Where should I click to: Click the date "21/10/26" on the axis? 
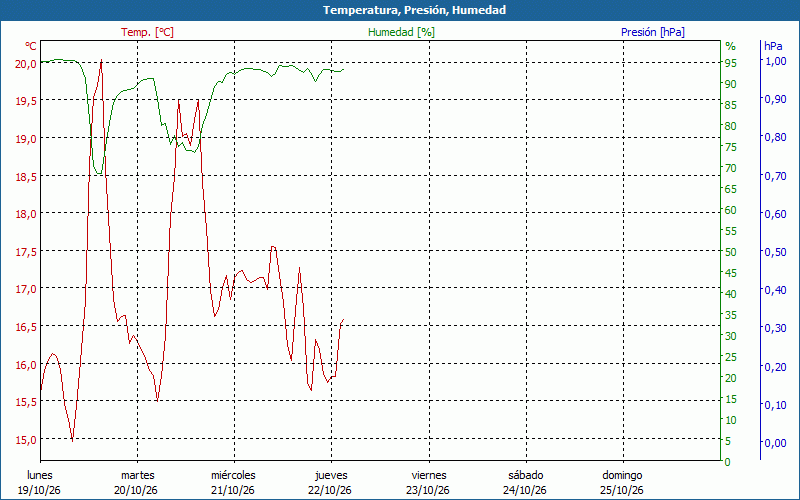pyautogui.click(x=233, y=490)
